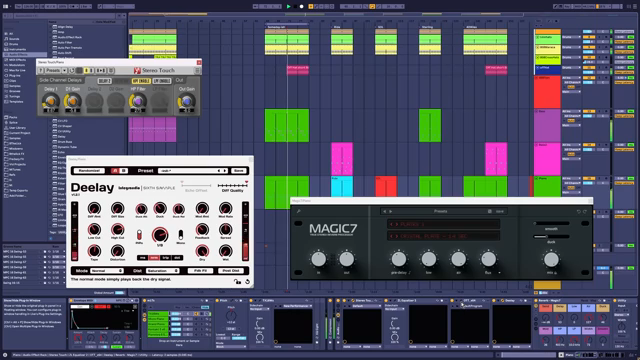
Task: Click Delay 1 knob in Stereo Touch
Action: (x=51, y=101)
